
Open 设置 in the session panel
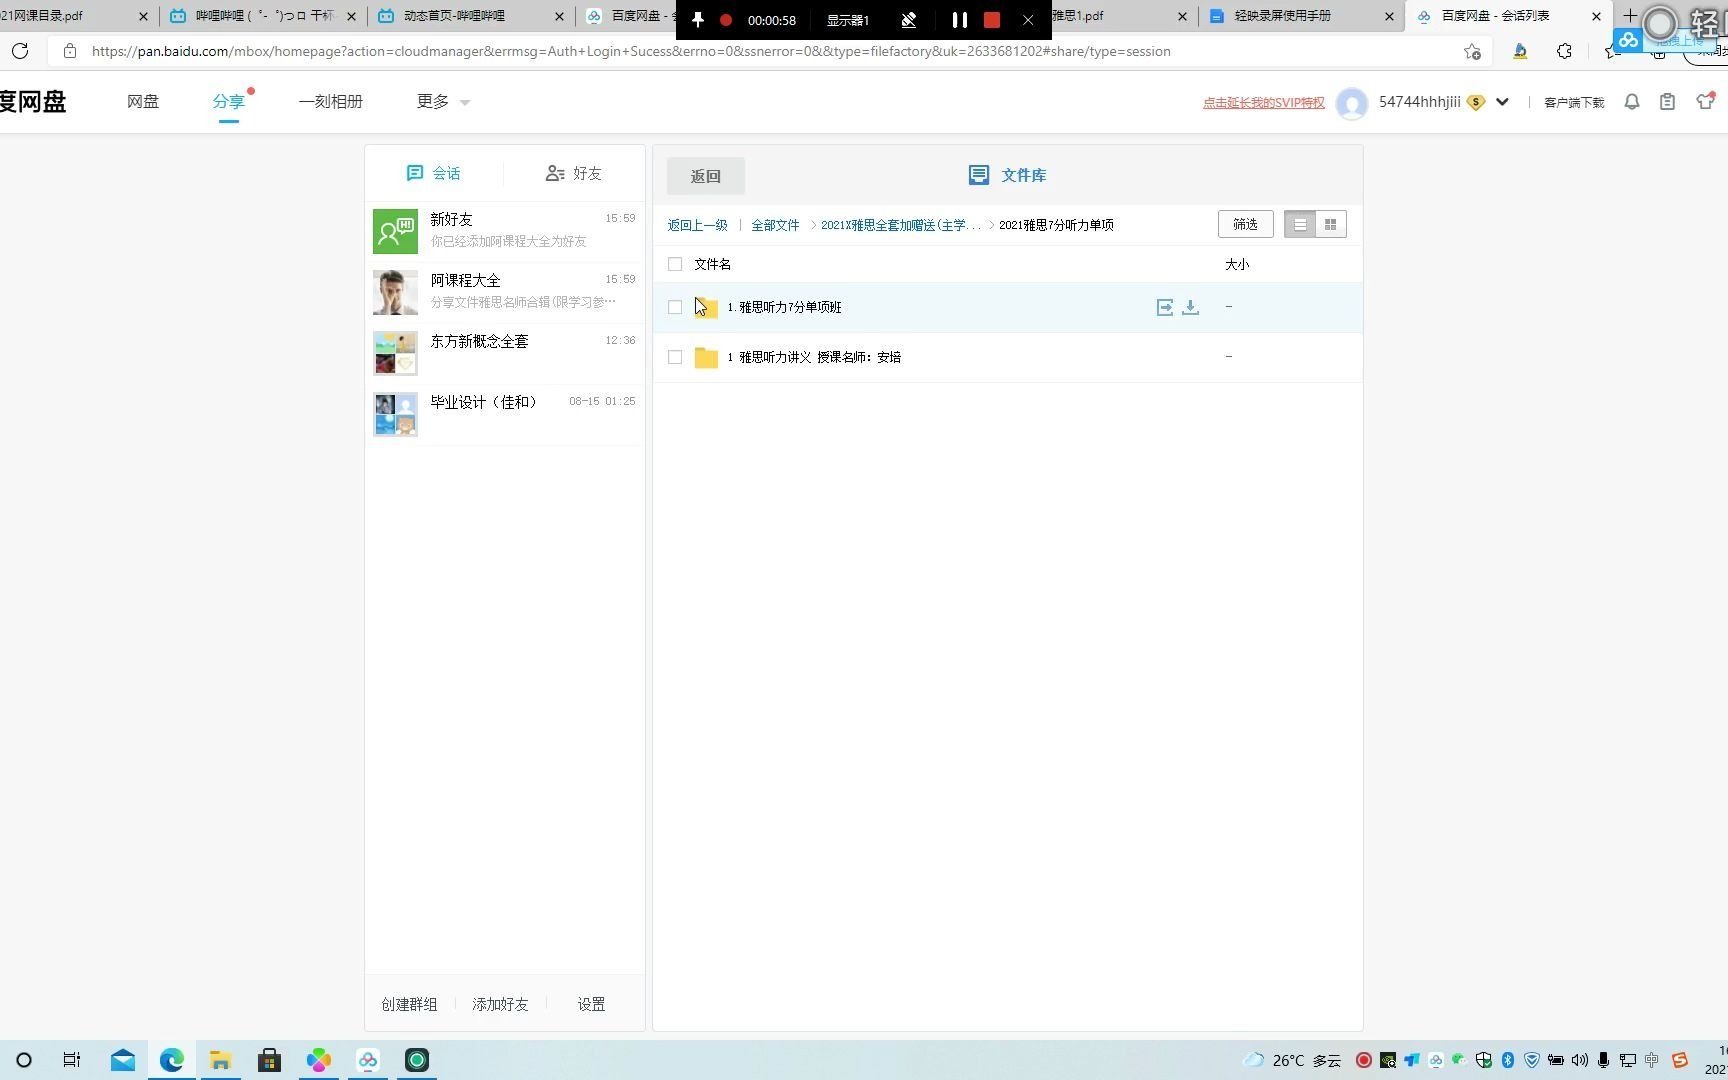pos(591,1005)
